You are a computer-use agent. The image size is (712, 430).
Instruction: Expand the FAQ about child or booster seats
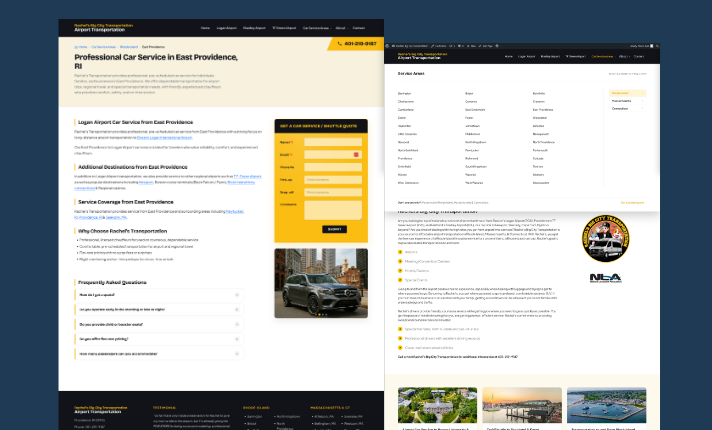pos(159,325)
